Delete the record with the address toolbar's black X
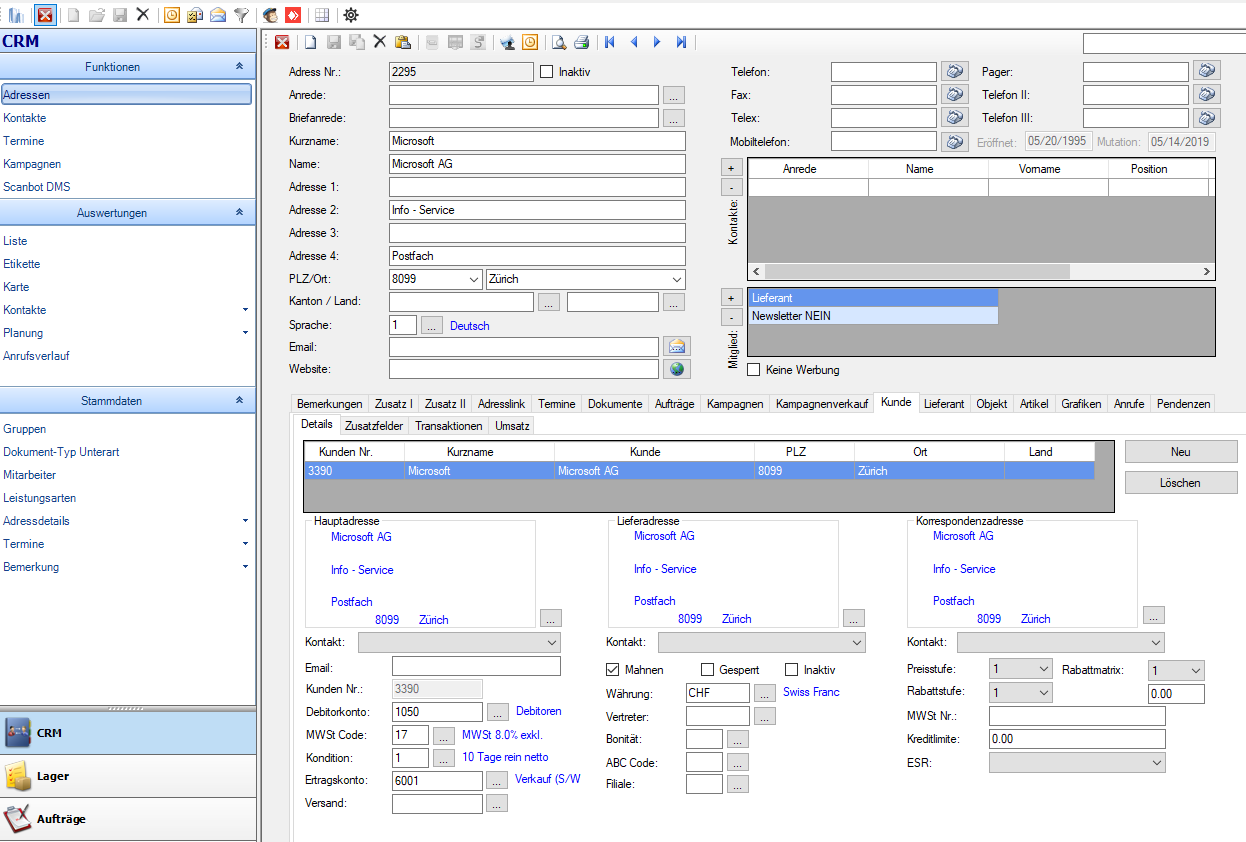1246x842 pixels. click(380, 42)
